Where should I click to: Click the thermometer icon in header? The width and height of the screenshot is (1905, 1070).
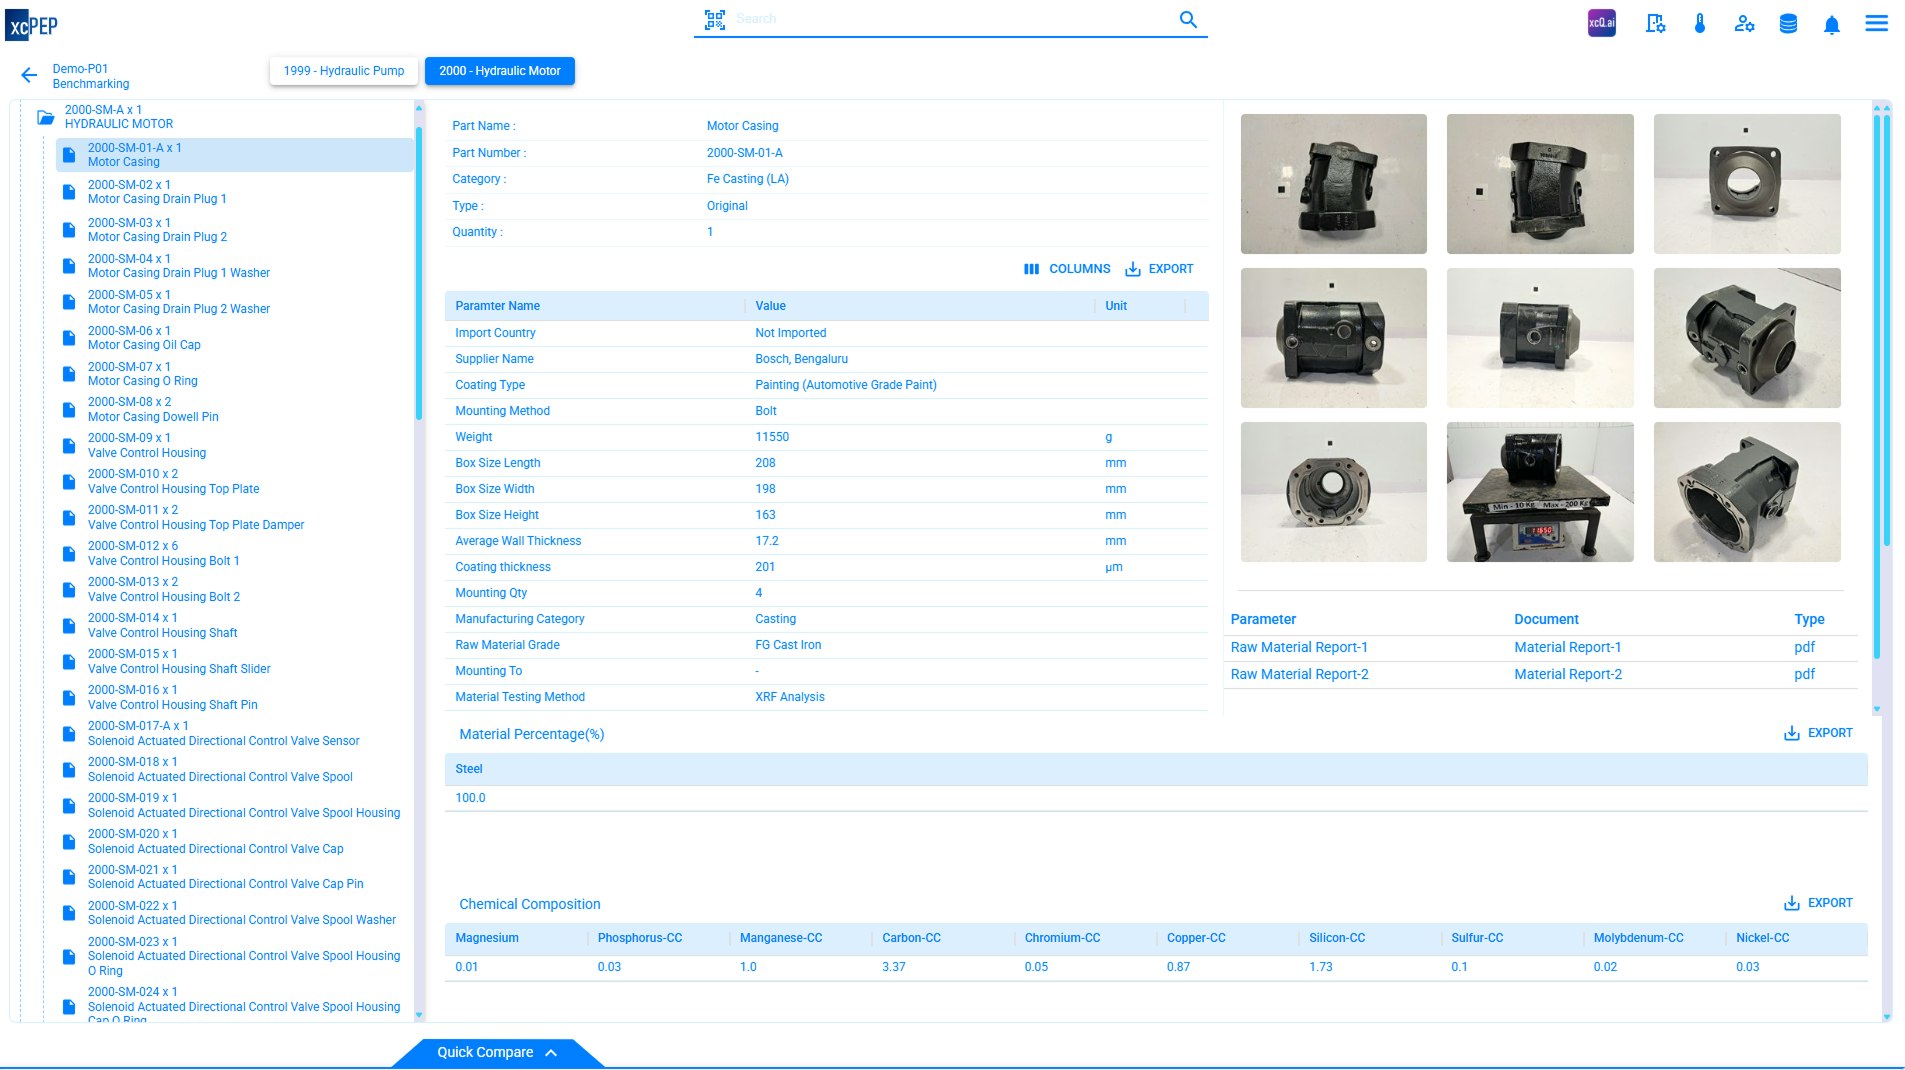pyautogui.click(x=1700, y=24)
